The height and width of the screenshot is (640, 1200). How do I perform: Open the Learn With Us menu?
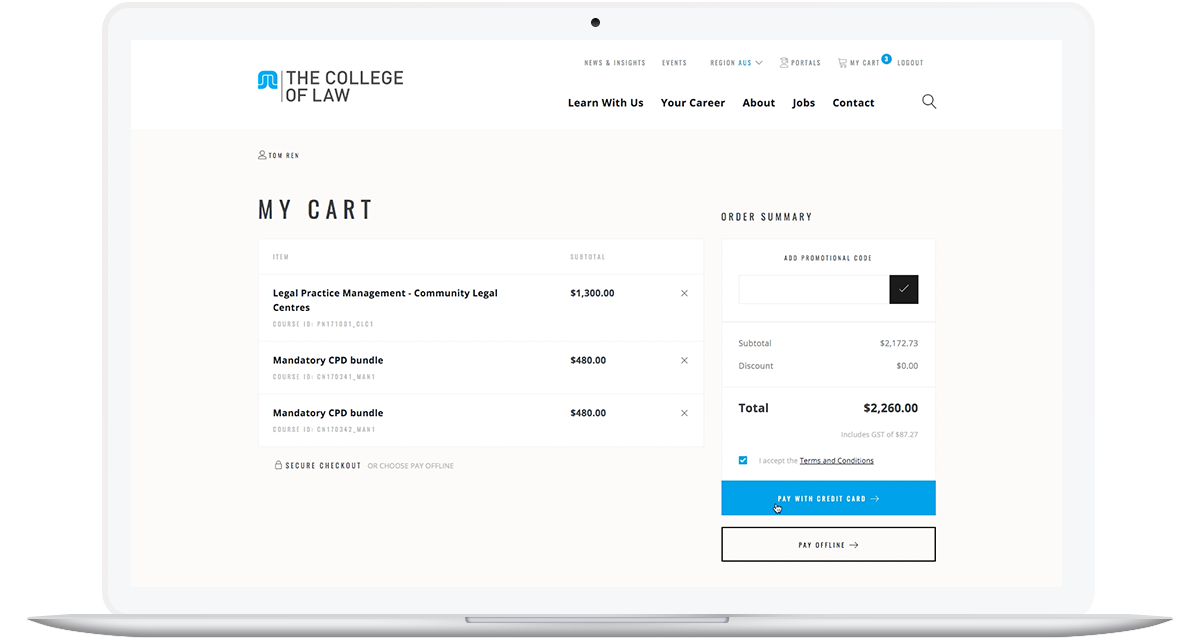pos(605,102)
